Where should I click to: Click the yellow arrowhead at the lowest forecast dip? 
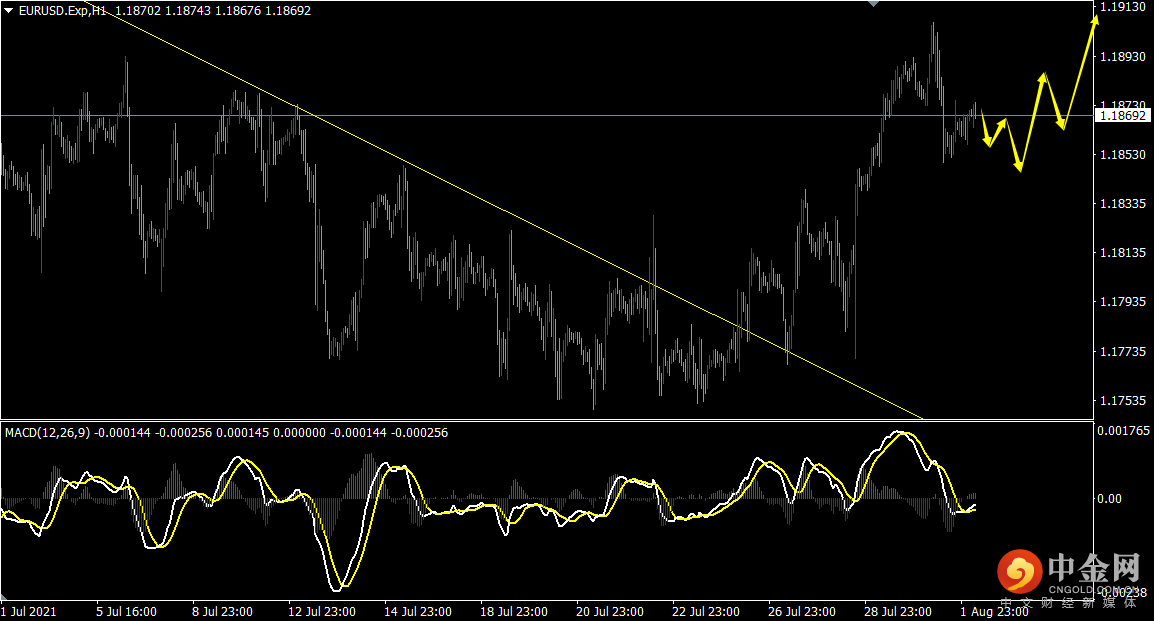pyautogui.click(x=1019, y=166)
